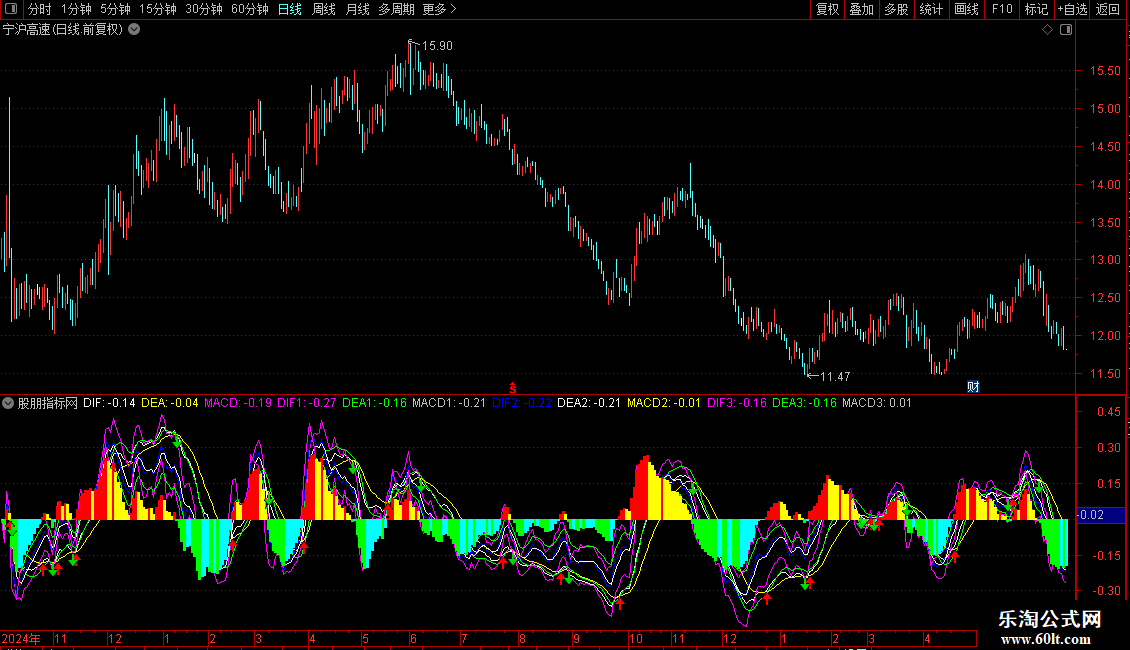
Task: Click the DIF1: -0.27 indicator value
Action: click(306, 403)
